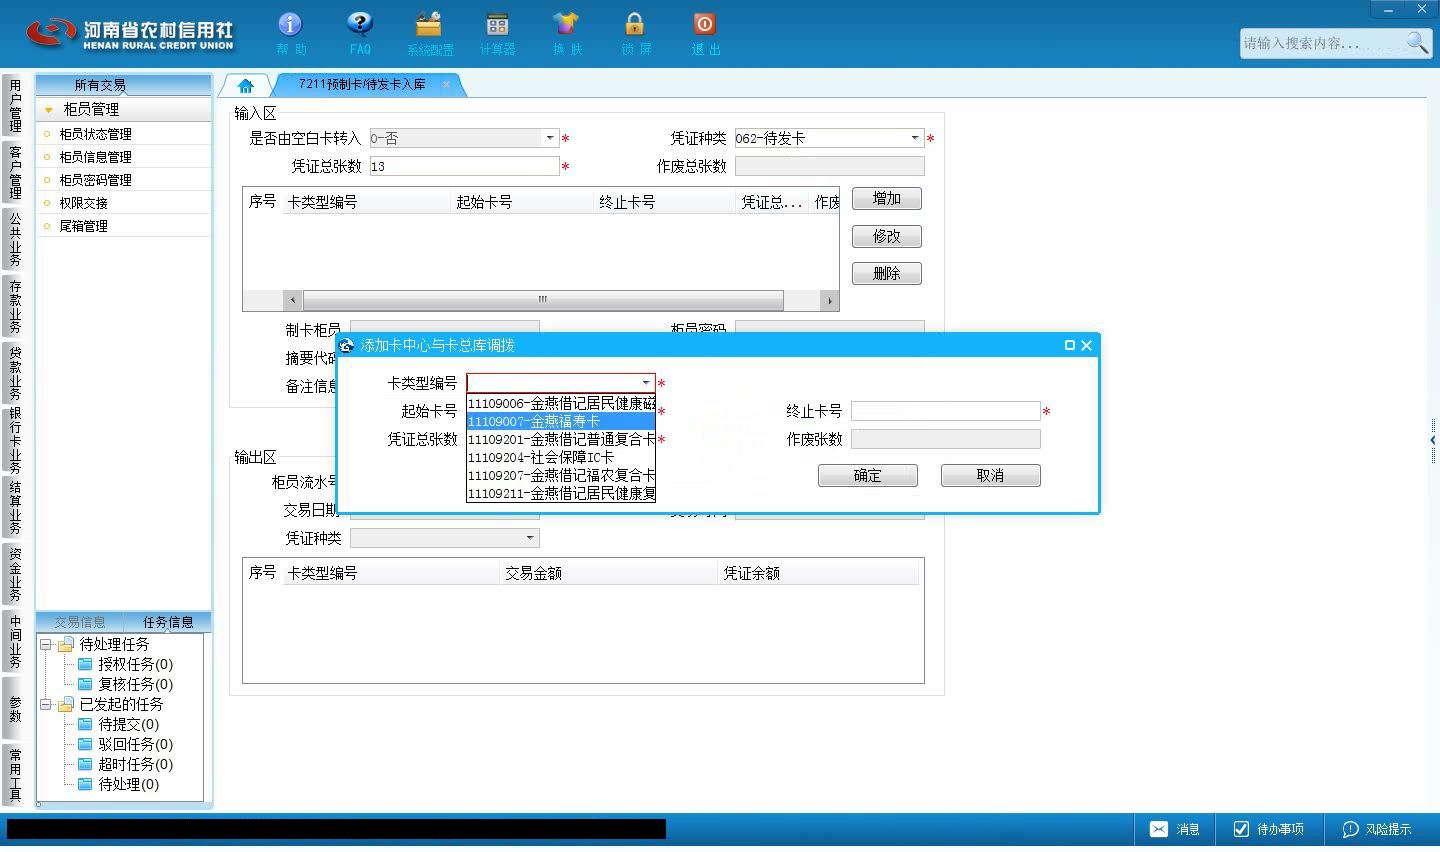Select 11109007-金燕福寿卡 from the list
The image size is (1440, 852).
pyautogui.click(x=561, y=422)
